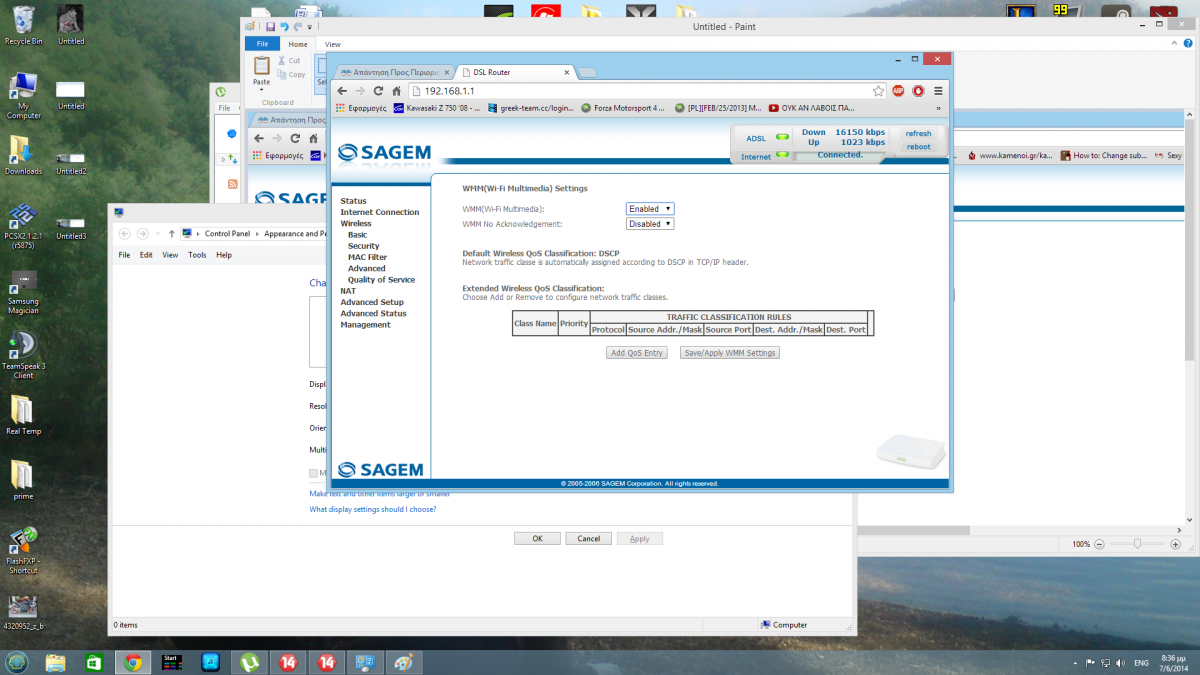Open PCSX2 desktop icon
The width and height of the screenshot is (1200, 675).
click(23, 224)
